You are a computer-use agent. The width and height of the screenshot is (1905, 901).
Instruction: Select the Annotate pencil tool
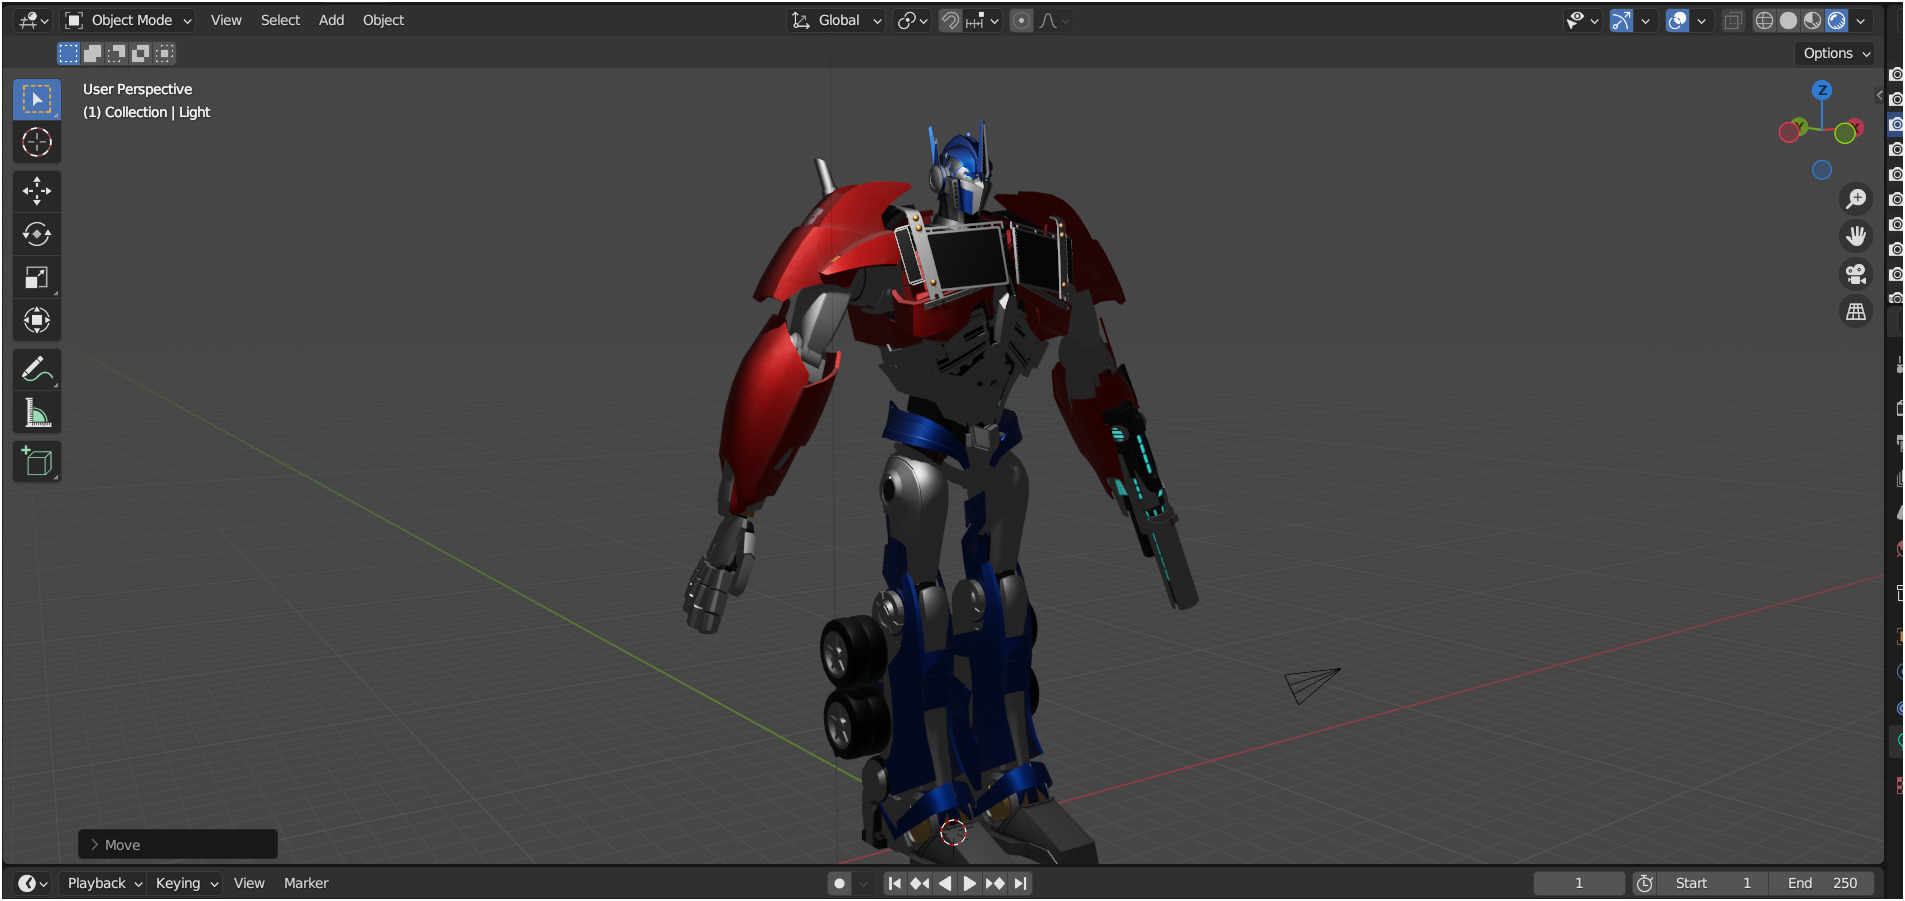click(37, 370)
